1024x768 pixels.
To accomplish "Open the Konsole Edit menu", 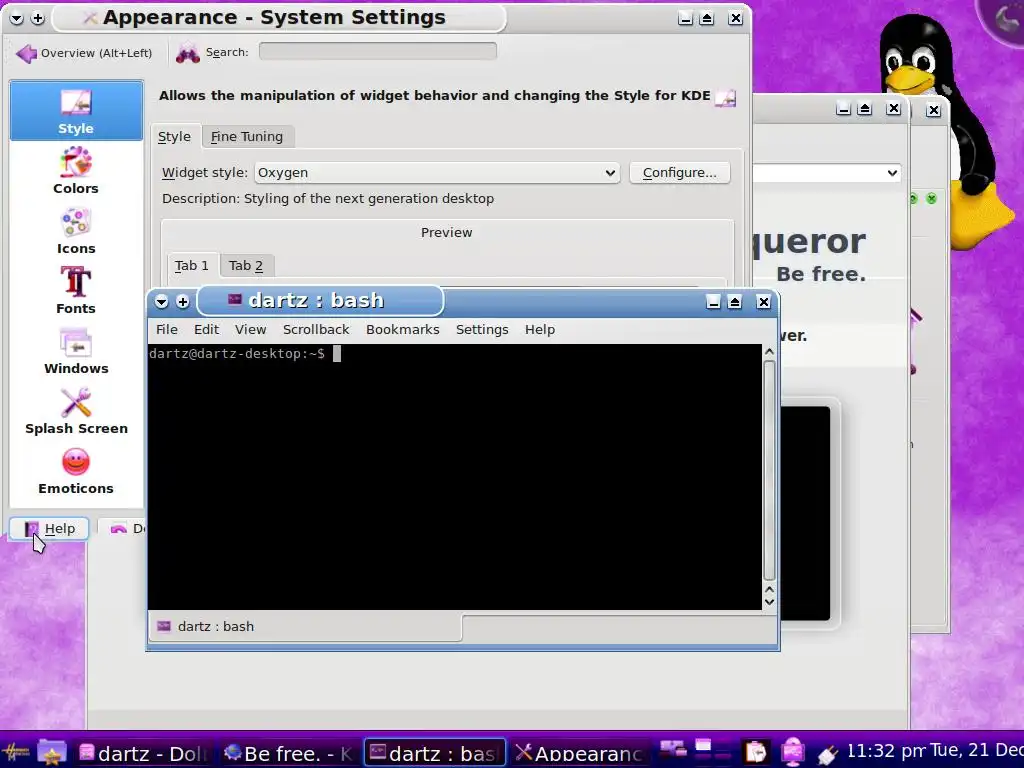I will [x=206, y=329].
